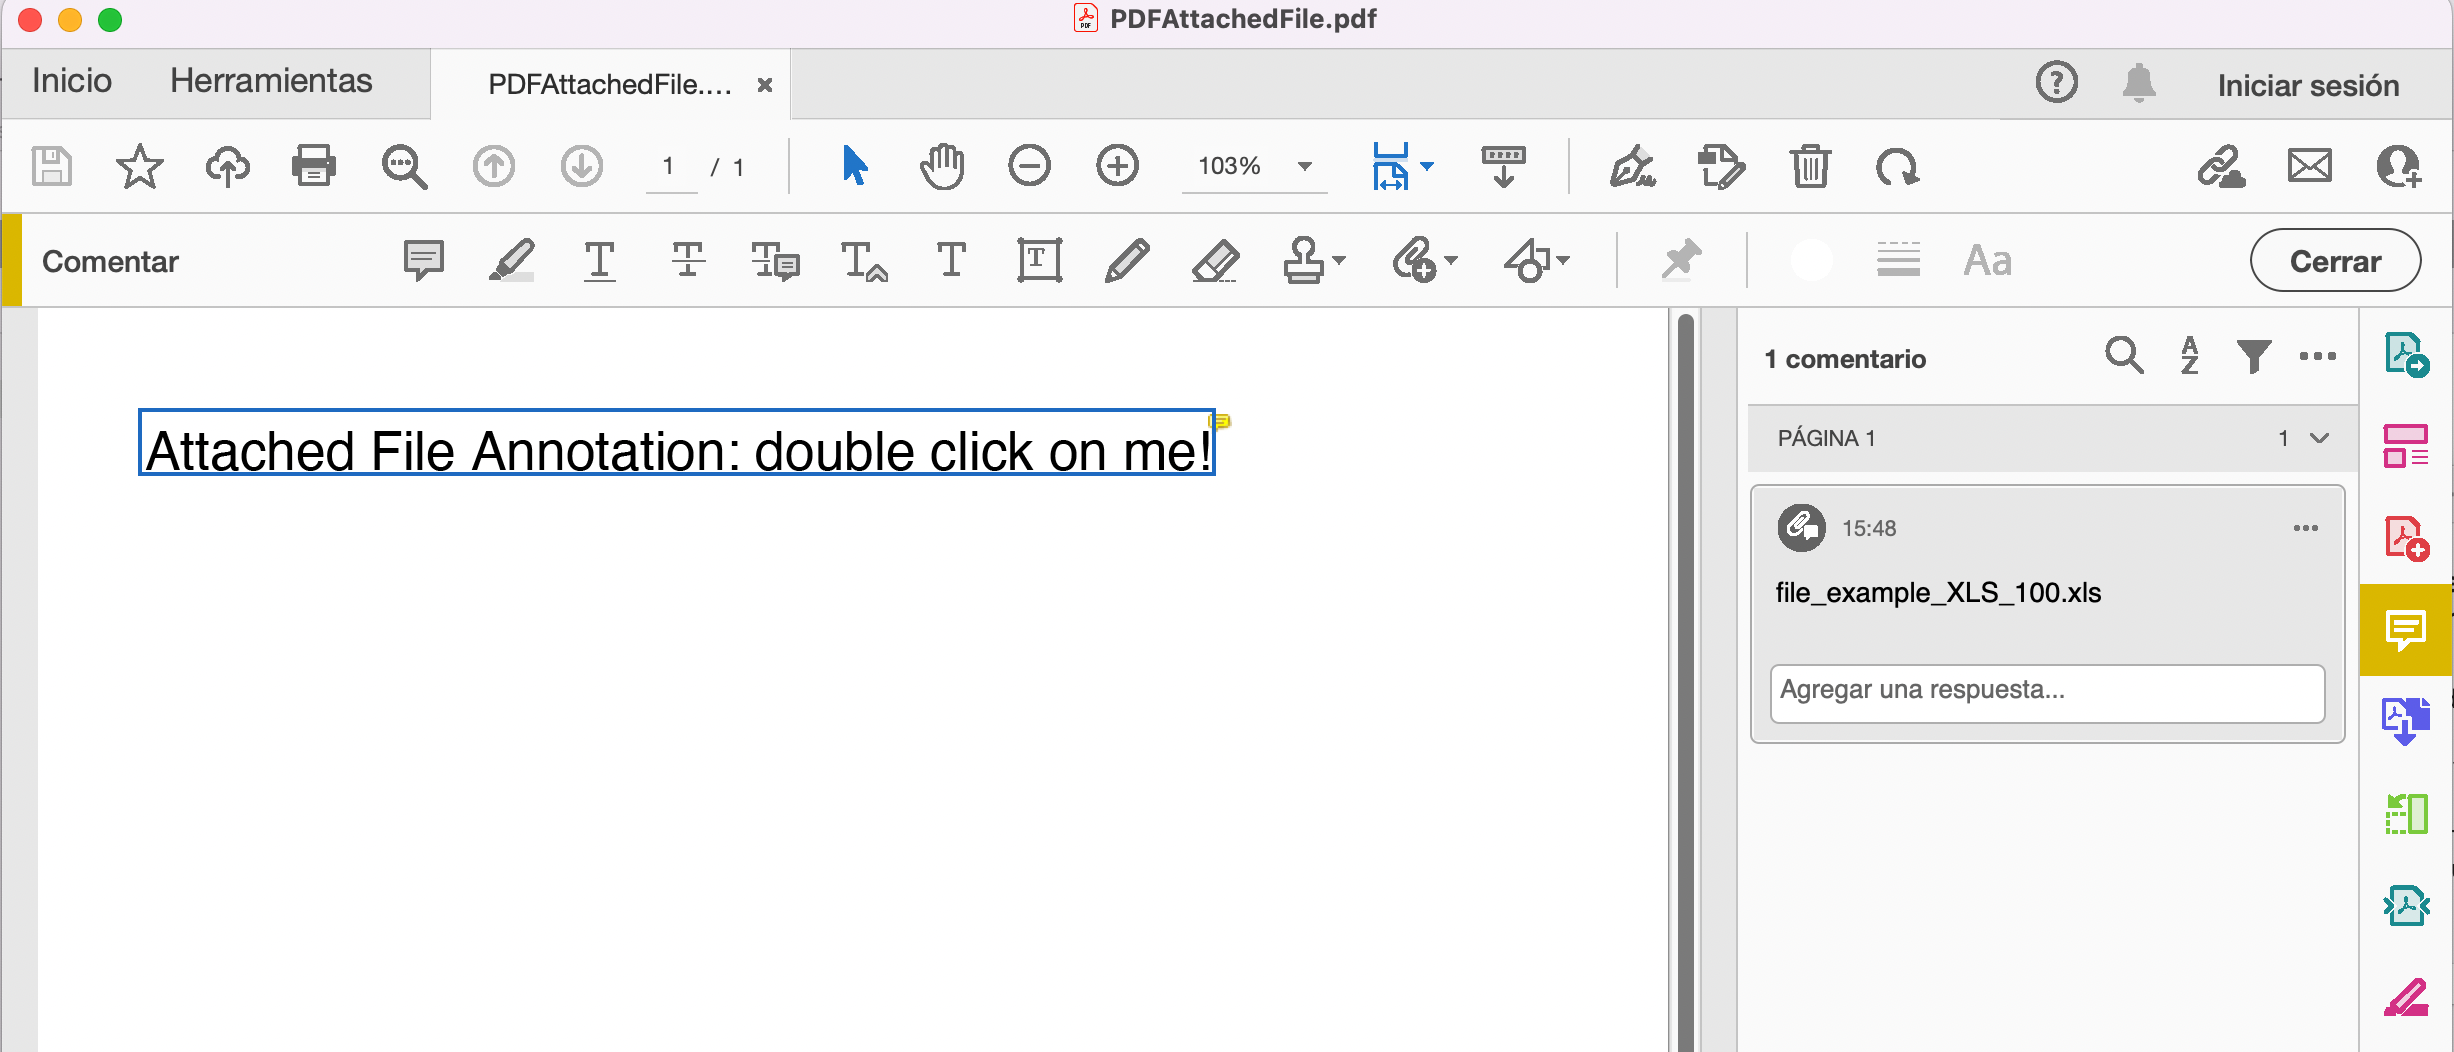The height and width of the screenshot is (1052, 2454).
Task: Delete with the trash can icon
Action: tap(1810, 166)
